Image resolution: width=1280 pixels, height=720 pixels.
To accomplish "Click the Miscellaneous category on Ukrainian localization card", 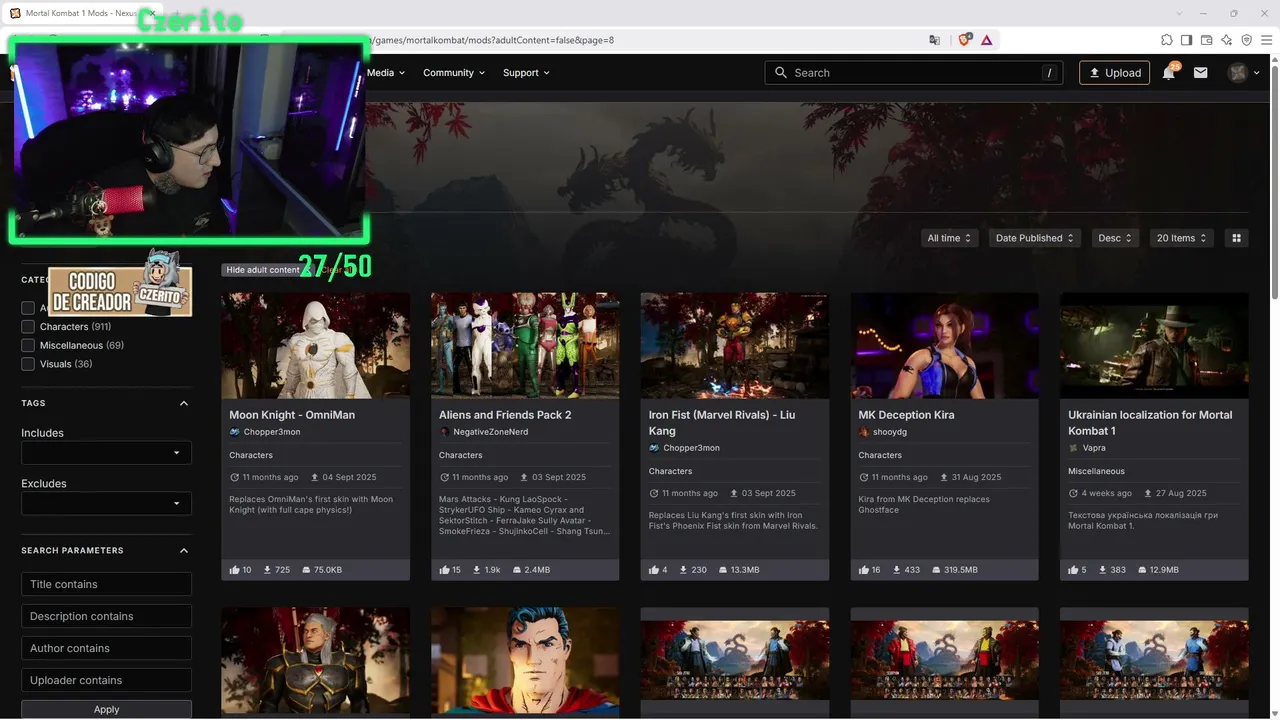I will [x=1096, y=471].
